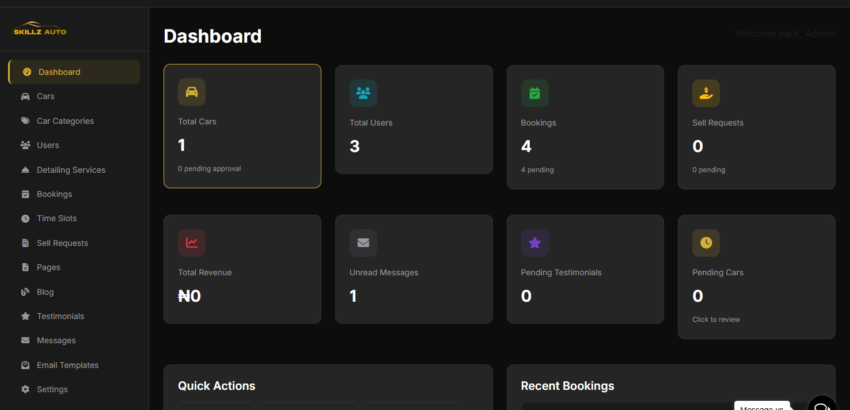
Task: Click the ₦0 revenue value
Action: pos(189,296)
